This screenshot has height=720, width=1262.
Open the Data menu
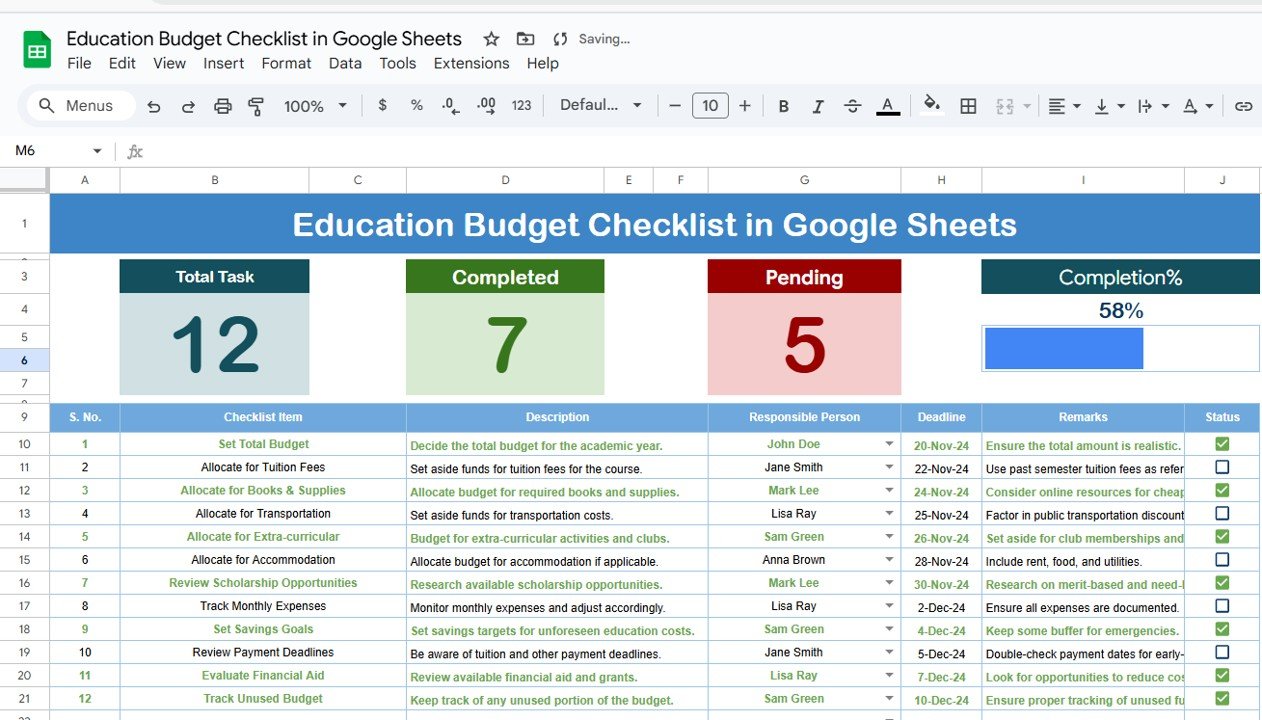tap(345, 63)
